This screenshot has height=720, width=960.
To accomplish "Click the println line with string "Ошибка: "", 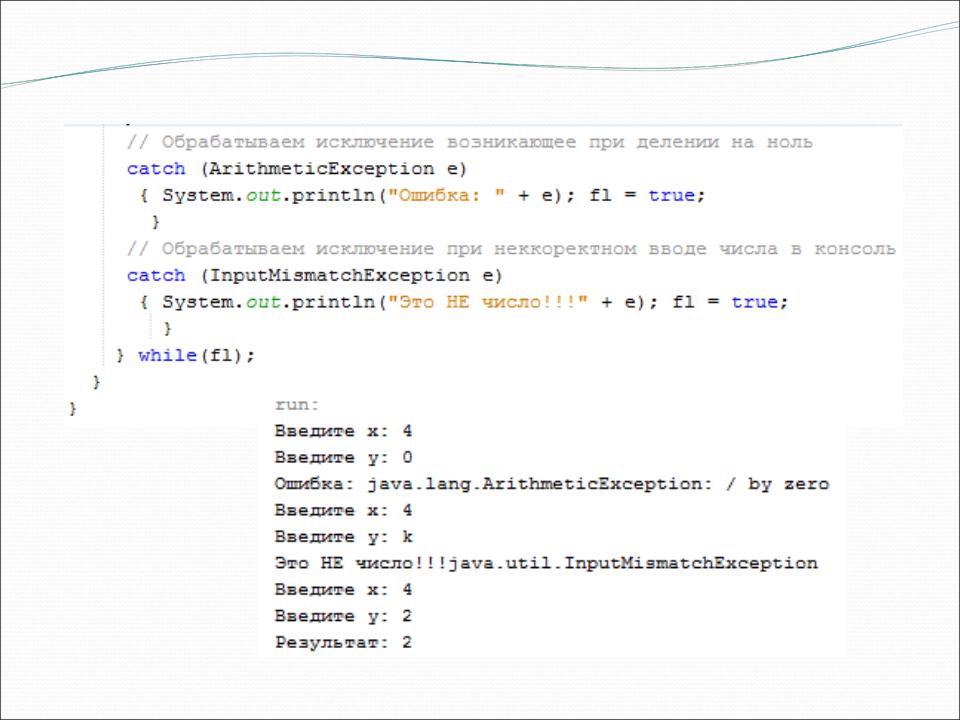I will (x=422, y=196).
